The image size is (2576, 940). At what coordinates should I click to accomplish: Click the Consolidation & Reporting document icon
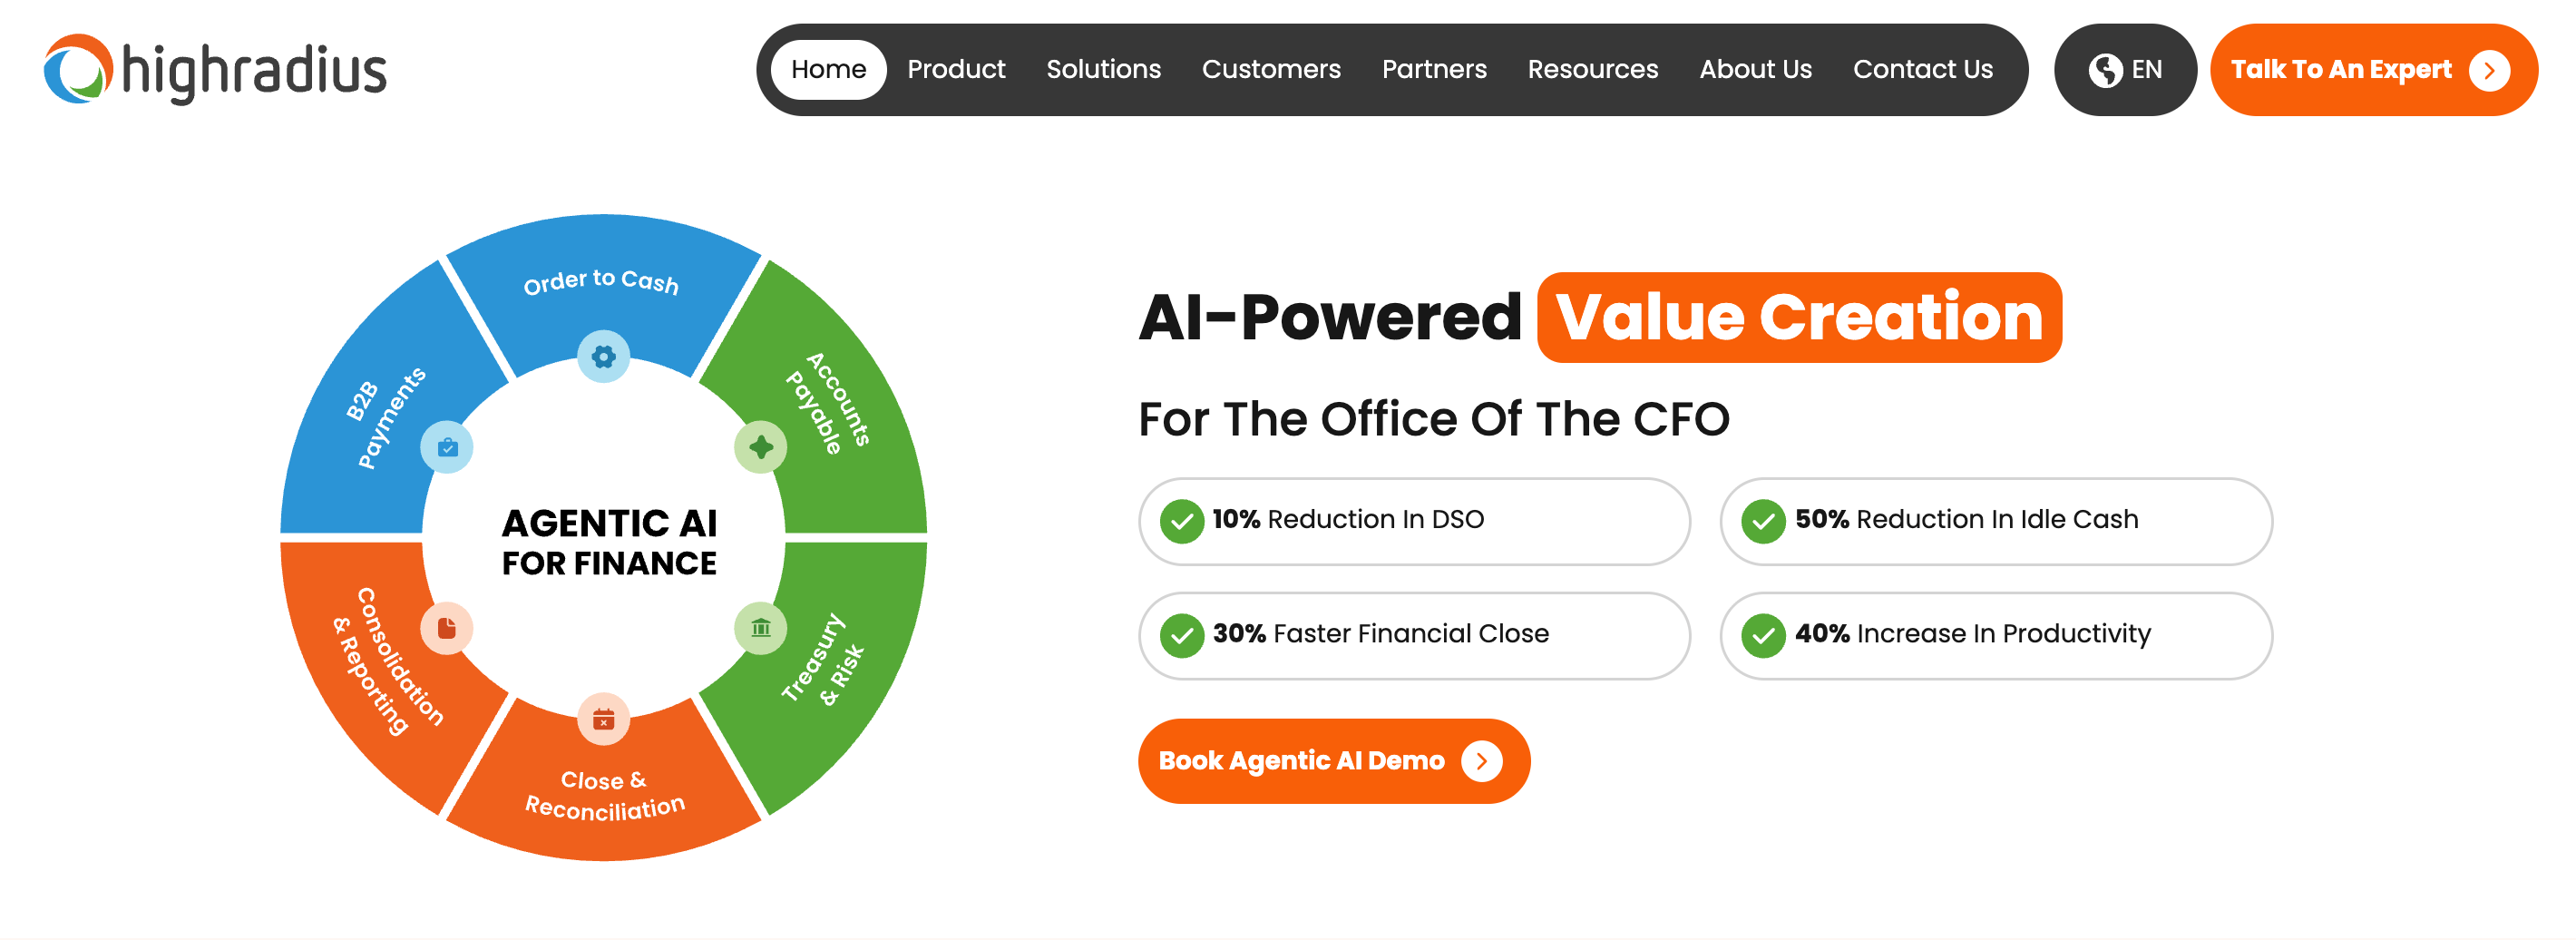pyautogui.click(x=447, y=628)
